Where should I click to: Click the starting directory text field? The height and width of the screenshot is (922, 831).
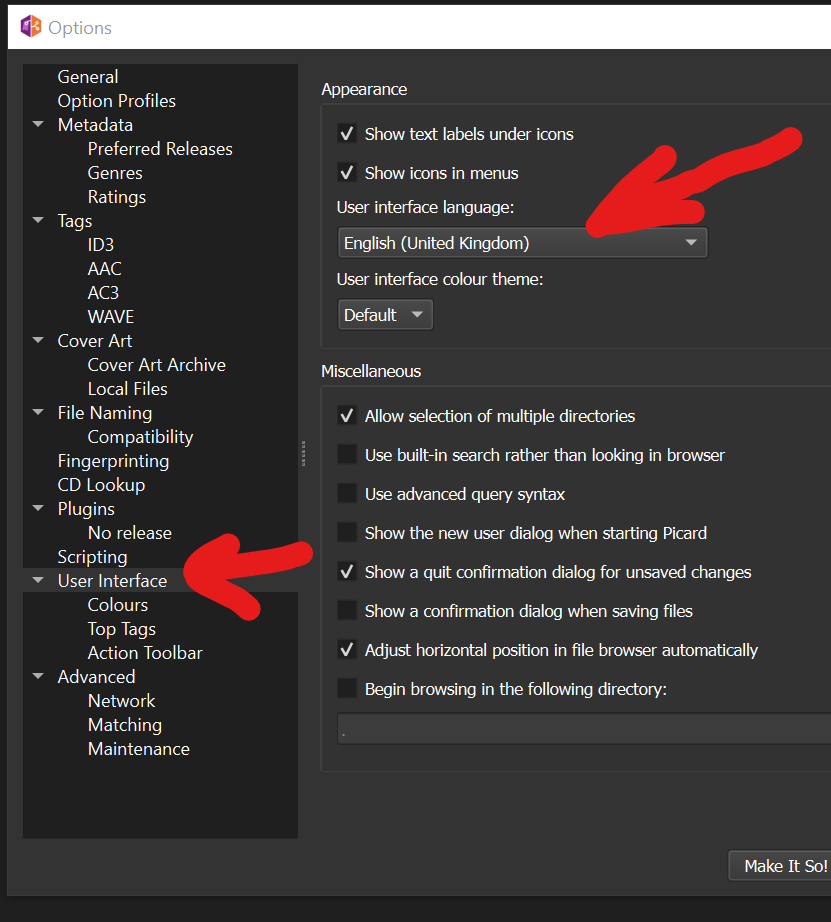coord(582,729)
